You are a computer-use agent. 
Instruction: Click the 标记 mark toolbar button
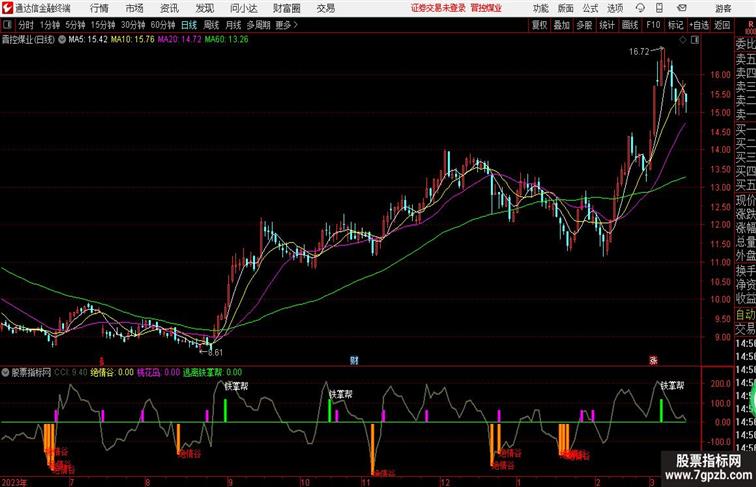point(675,25)
